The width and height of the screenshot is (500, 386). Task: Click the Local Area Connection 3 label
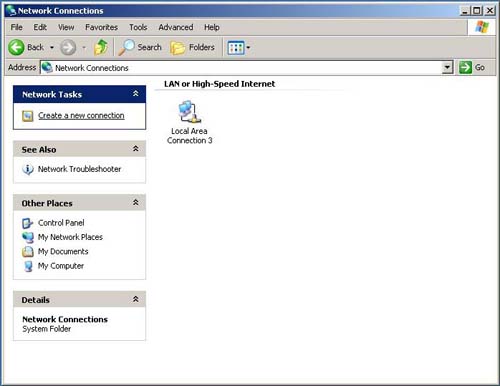(x=189, y=136)
